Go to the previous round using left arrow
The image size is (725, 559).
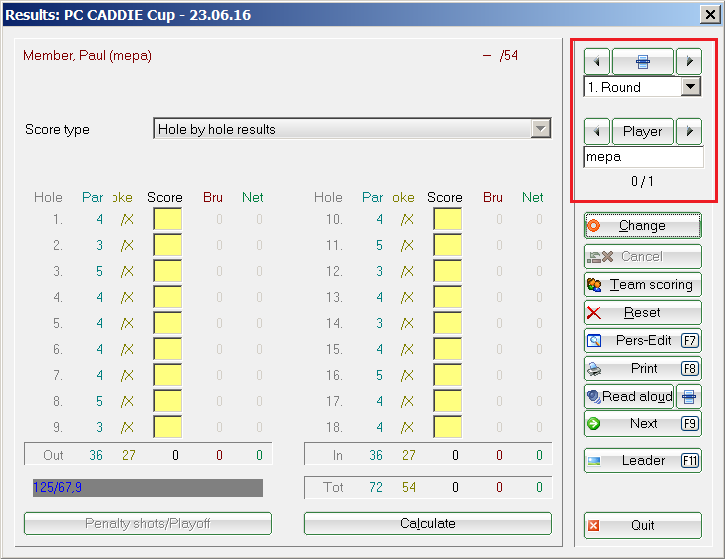coord(597,61)
